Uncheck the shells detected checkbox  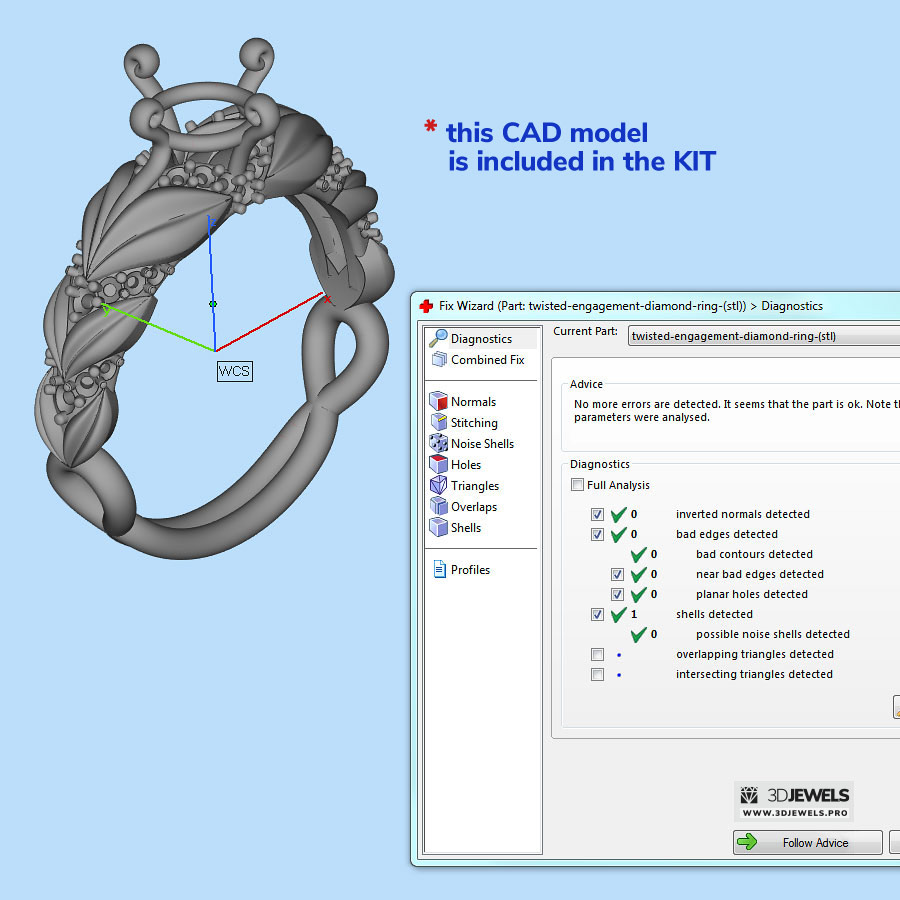(x=597, y=614)
